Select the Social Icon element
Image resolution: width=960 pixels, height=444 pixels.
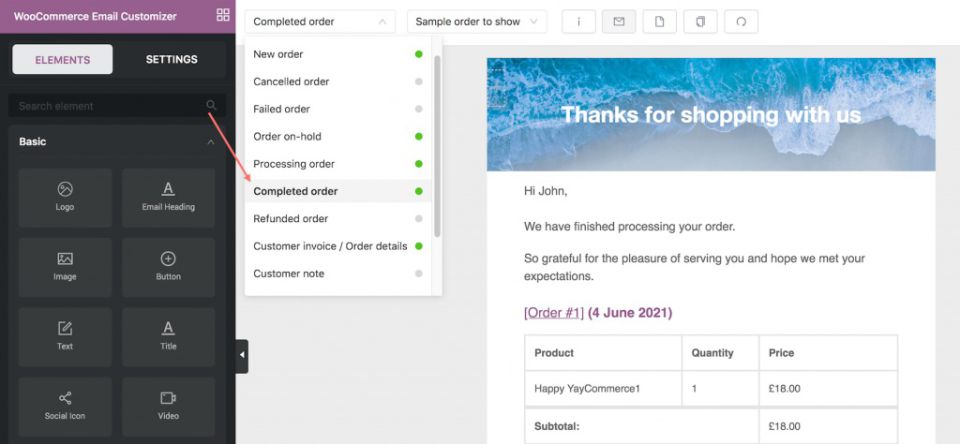pyautogui.click(x=65, y=406)
